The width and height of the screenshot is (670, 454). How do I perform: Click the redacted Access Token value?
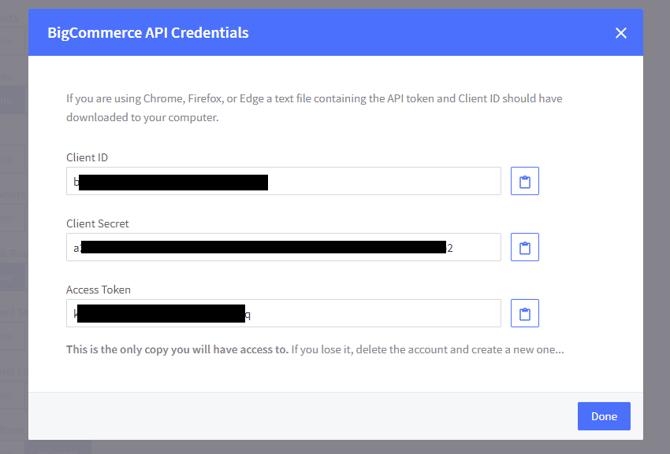click(160, 313)
